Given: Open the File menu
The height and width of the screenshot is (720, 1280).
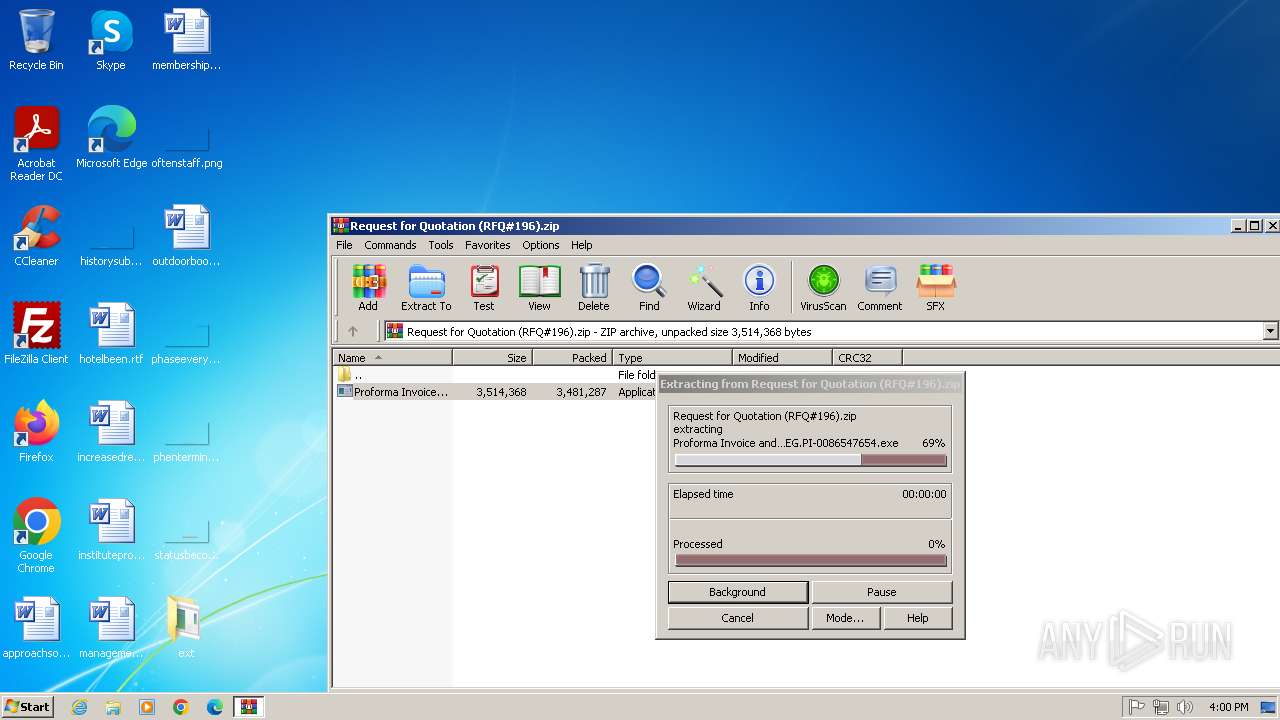Looking at the screenshot, I should coord(344,245).
